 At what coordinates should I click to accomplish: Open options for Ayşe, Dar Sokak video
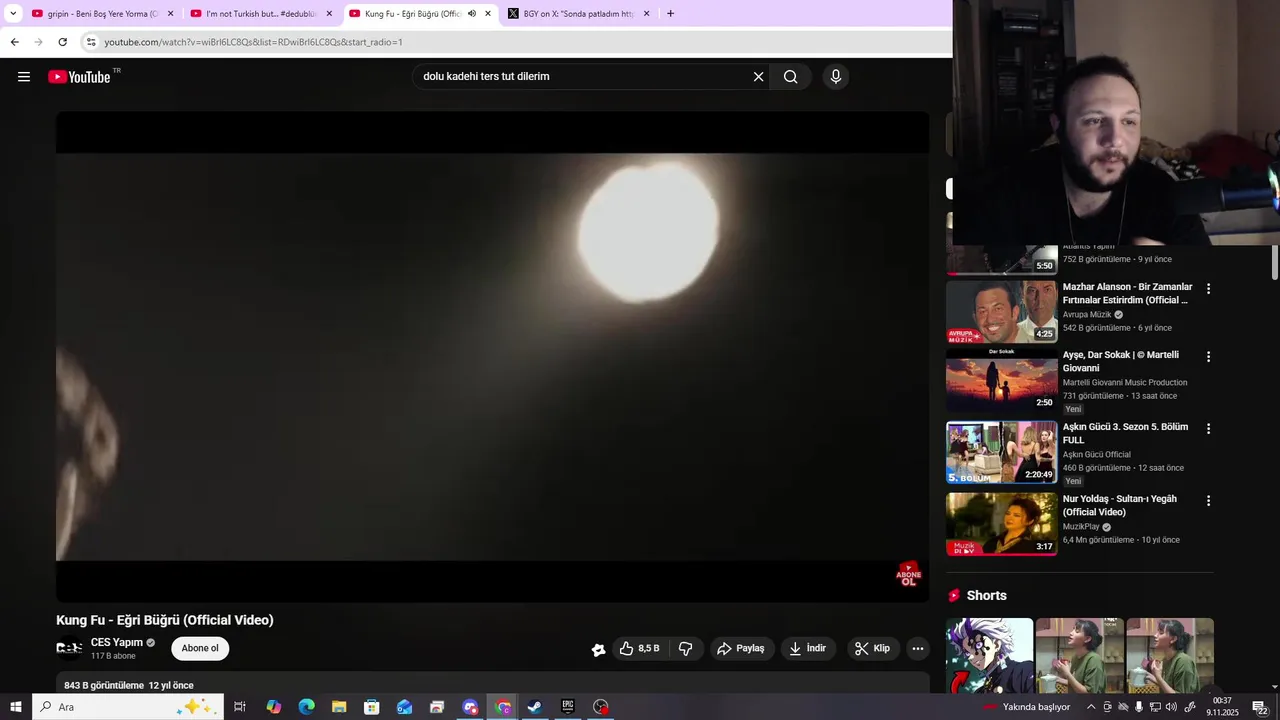1208,357
